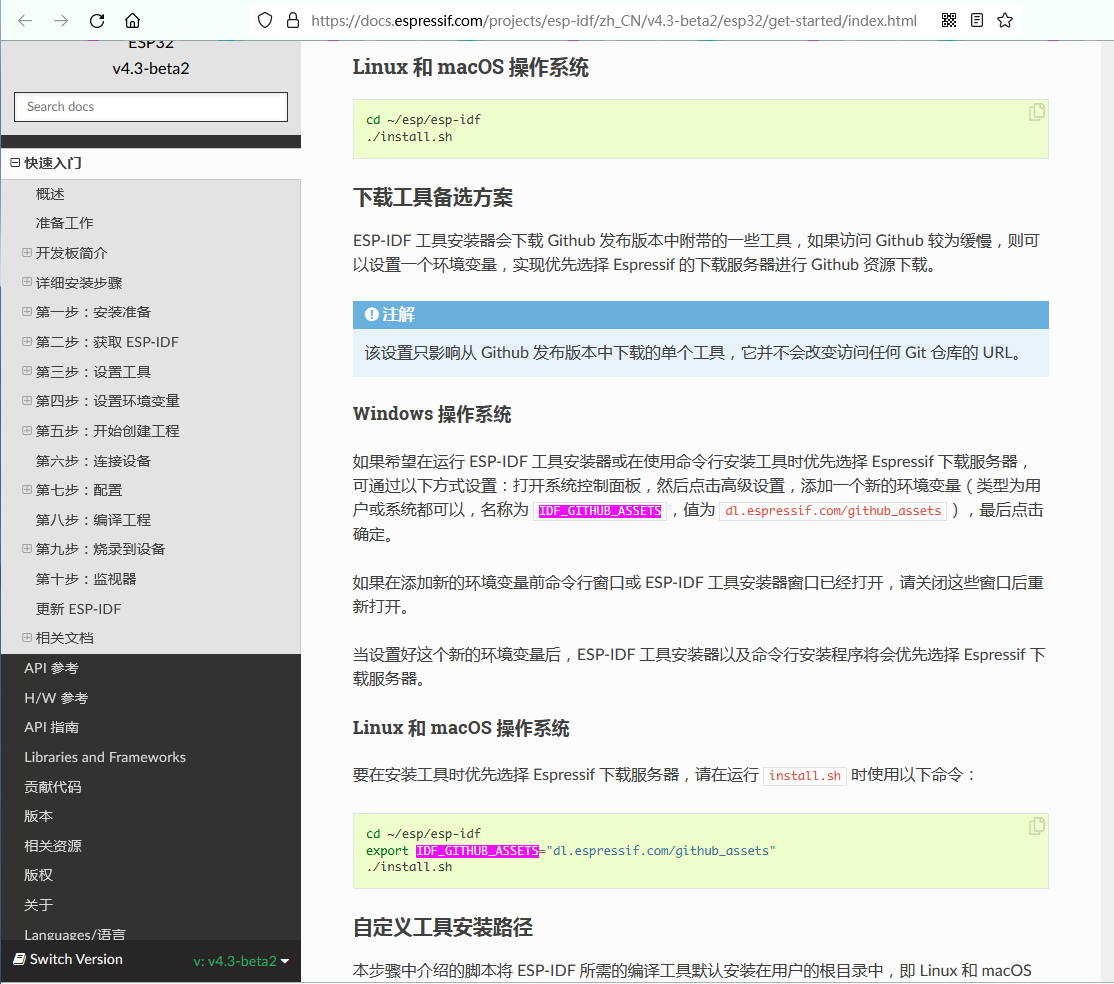Click the 自定义工具安装路径 heading
1114x984 pixels.
443,927
